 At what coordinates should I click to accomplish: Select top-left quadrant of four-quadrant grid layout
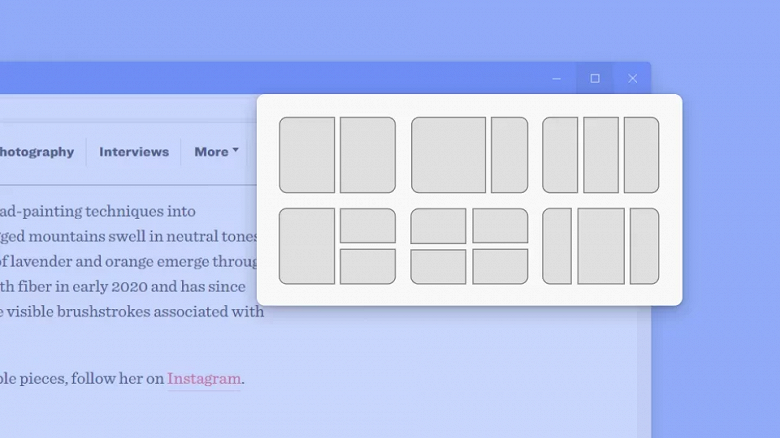[438, 225]
